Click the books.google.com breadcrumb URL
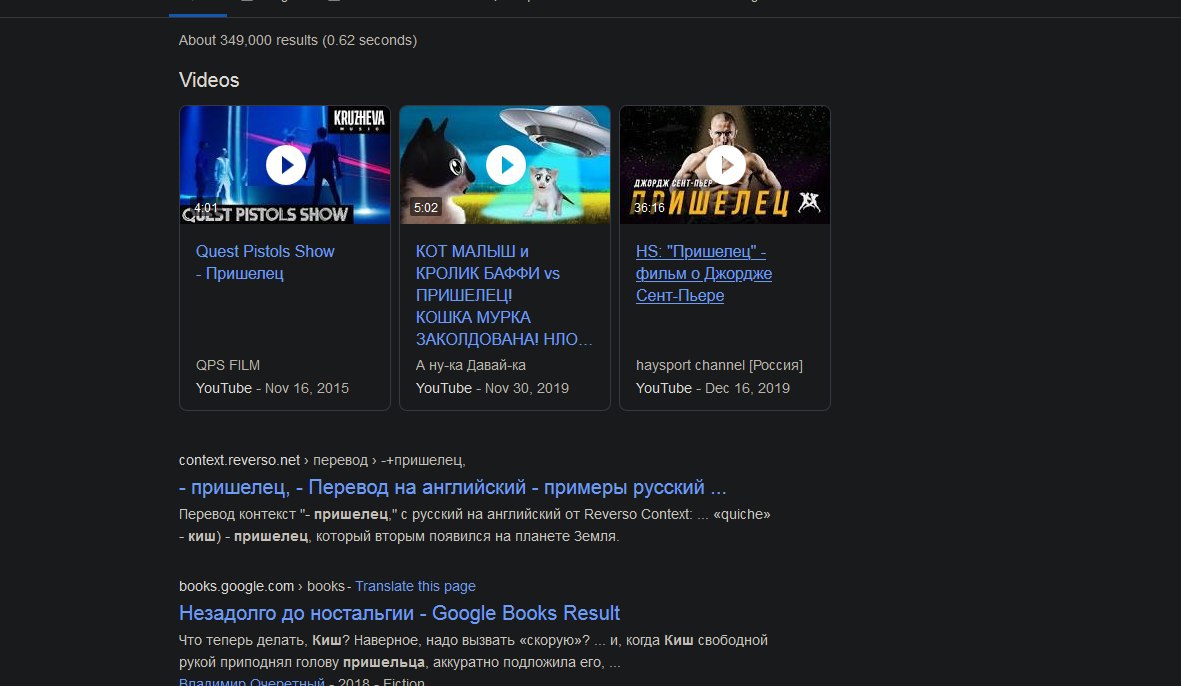This screenshot has width=1181, height=686. coord(261,586)
